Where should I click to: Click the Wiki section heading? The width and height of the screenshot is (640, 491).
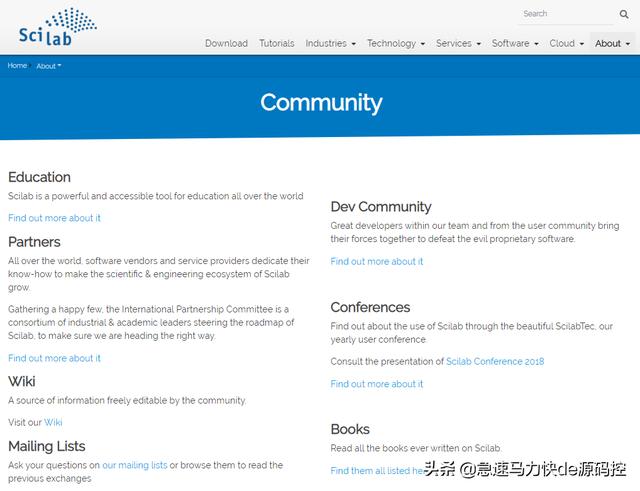[x=22, y=382]
